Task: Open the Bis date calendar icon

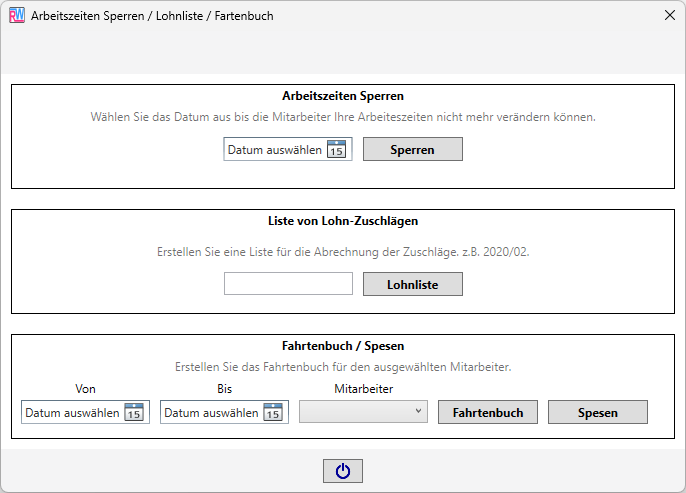Action: [273, 412]
